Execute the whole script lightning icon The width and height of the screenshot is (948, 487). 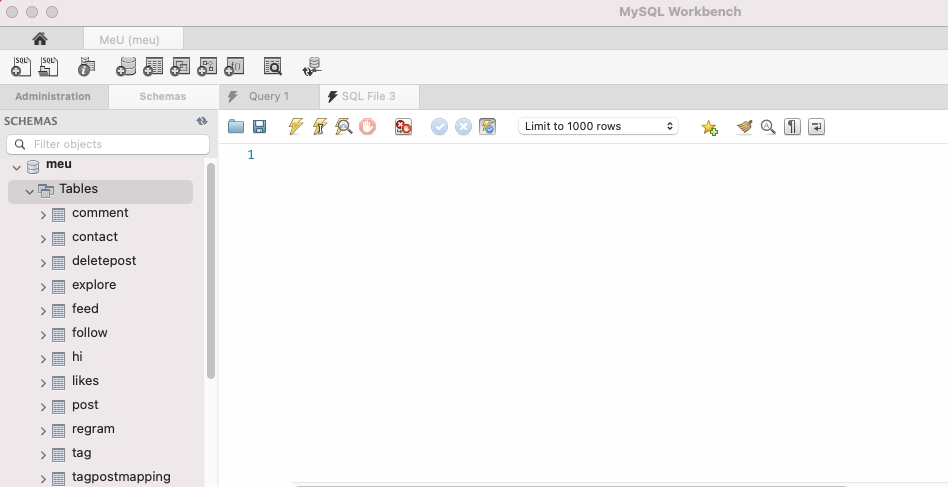pyautogui.click(x=296, y=126)
